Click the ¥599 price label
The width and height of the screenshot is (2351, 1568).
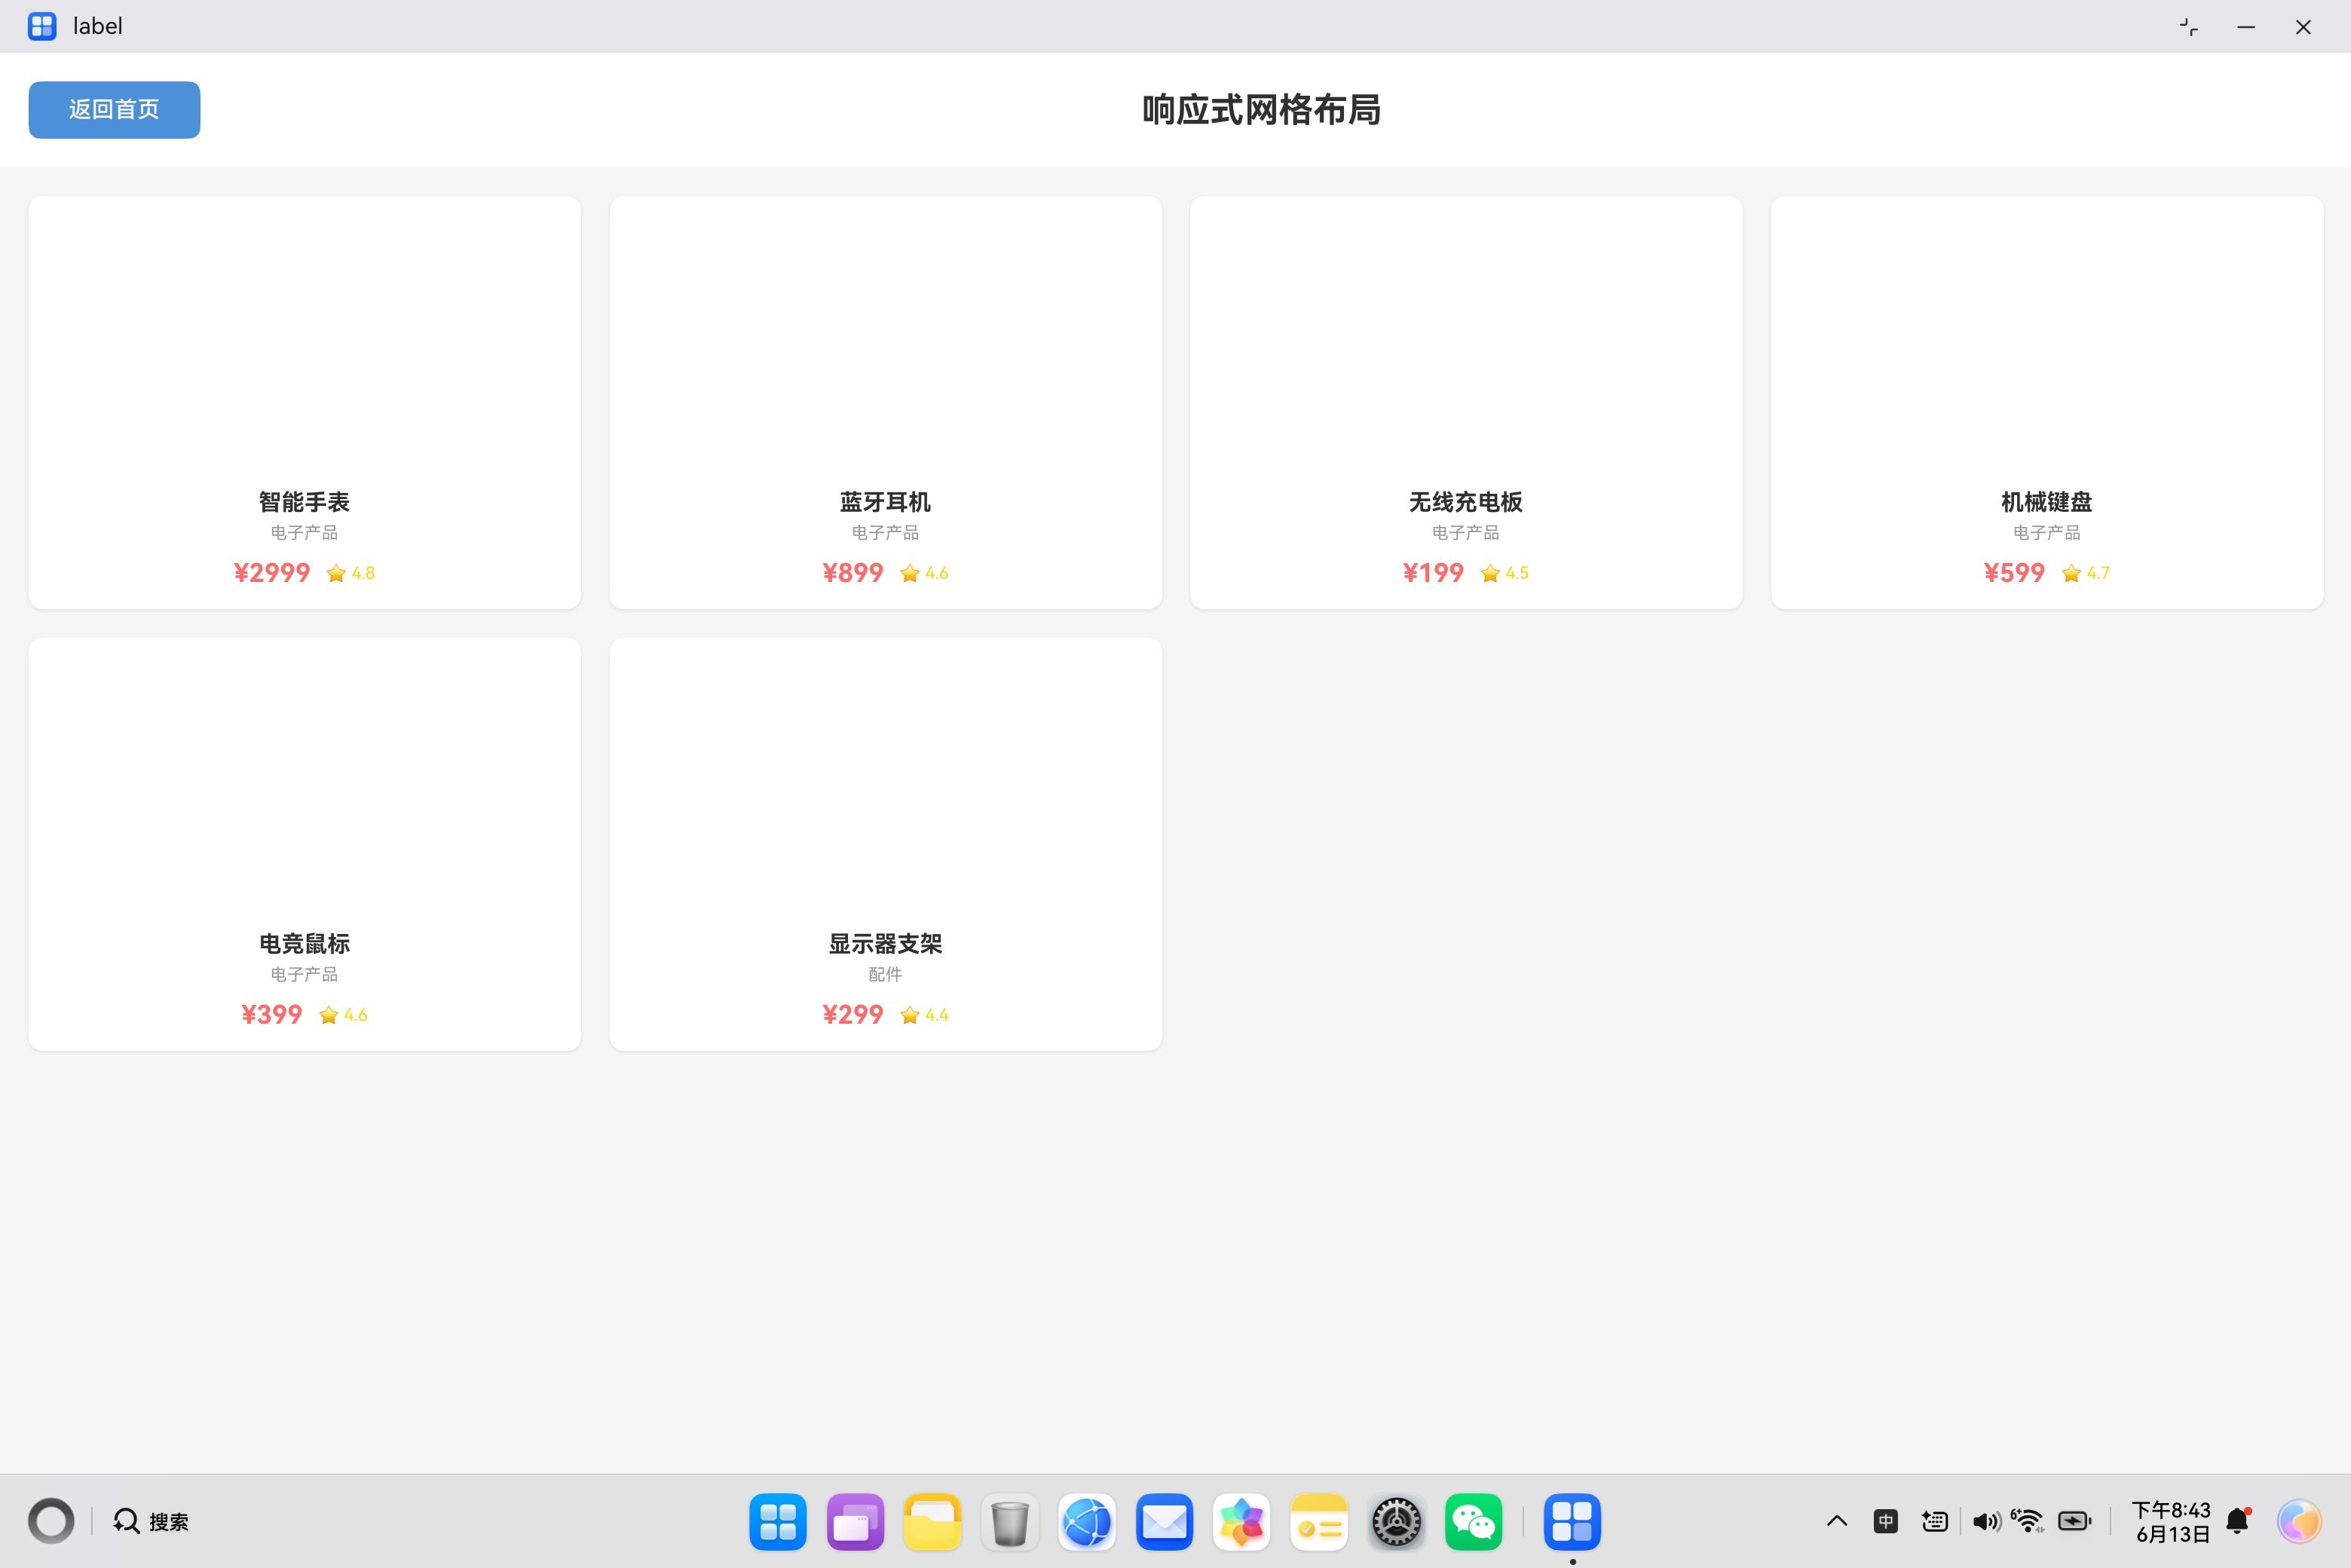[2014, 573]
